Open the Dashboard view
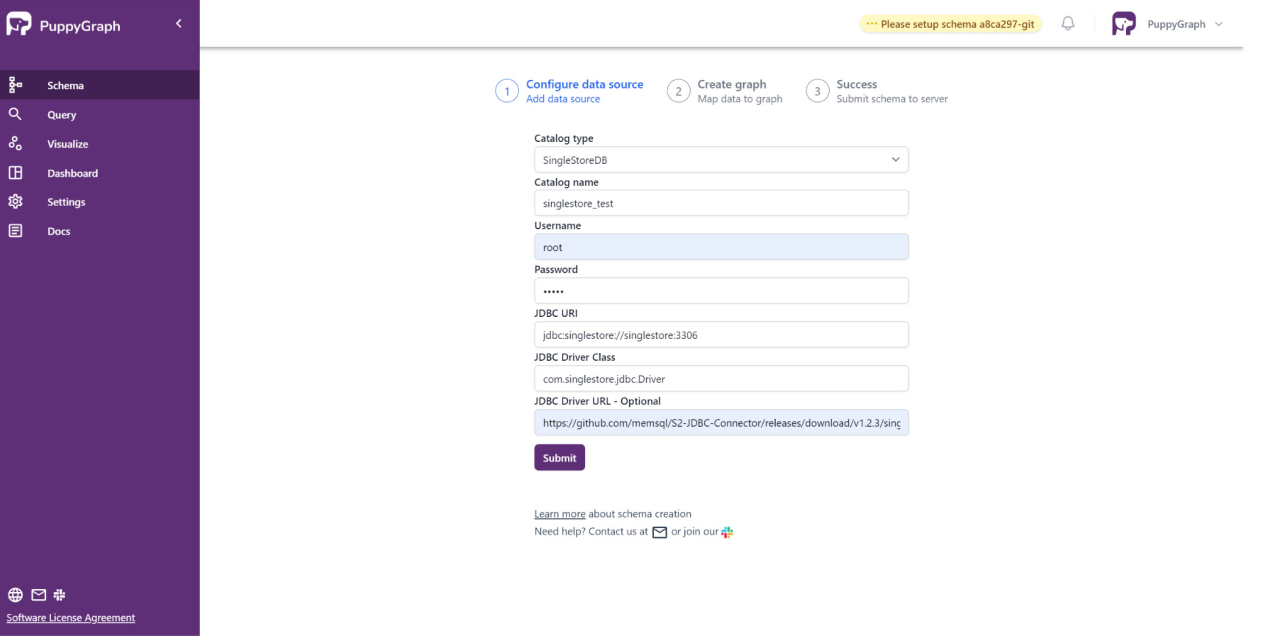This screenshot has width=1280, height=636. 72,172
